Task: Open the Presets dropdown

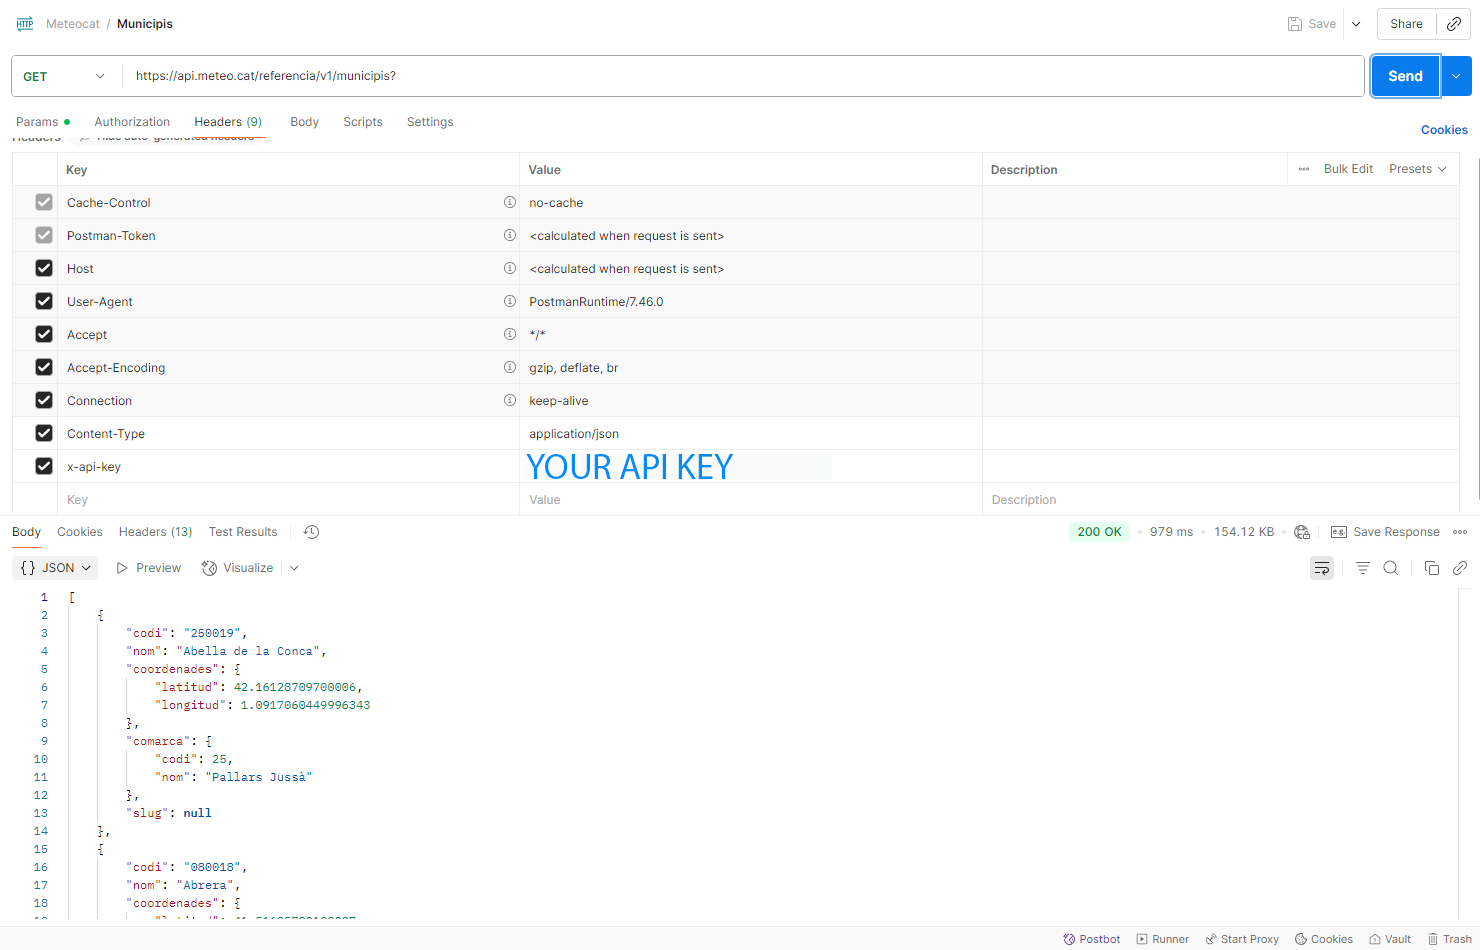Action: [x=1418, y=169]
